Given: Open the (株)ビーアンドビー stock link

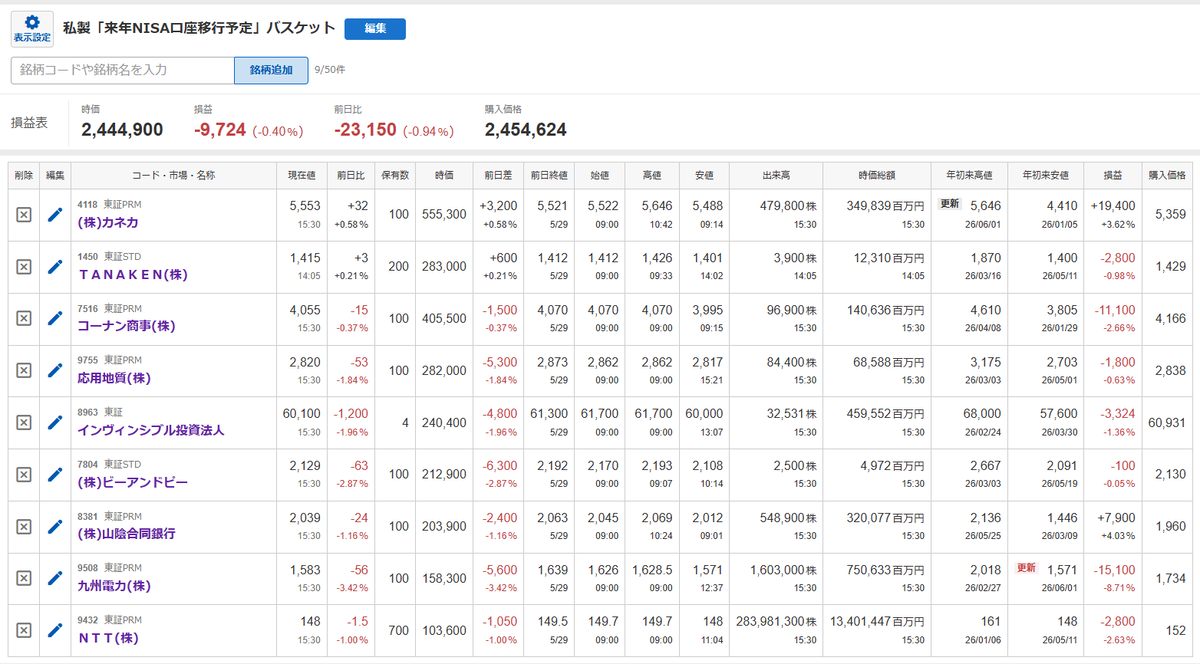Looking at the screenshot, I should click(x=133, y=482).
